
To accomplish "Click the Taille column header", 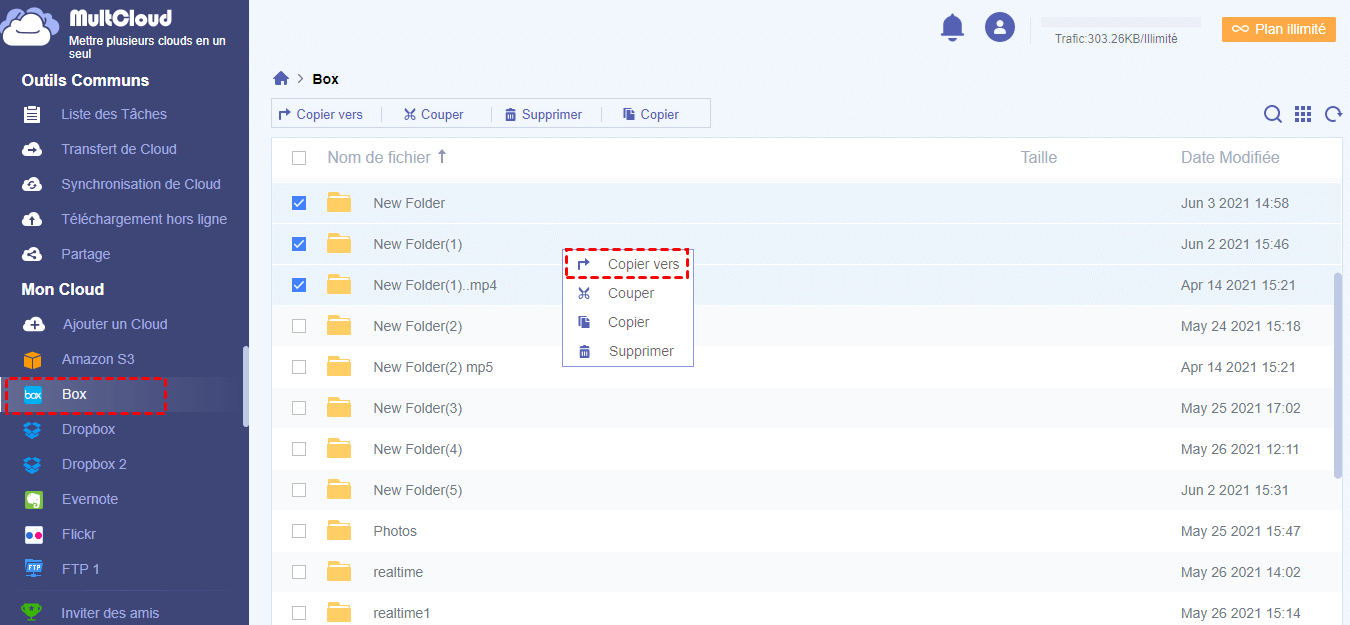I will click(1039, 157).
